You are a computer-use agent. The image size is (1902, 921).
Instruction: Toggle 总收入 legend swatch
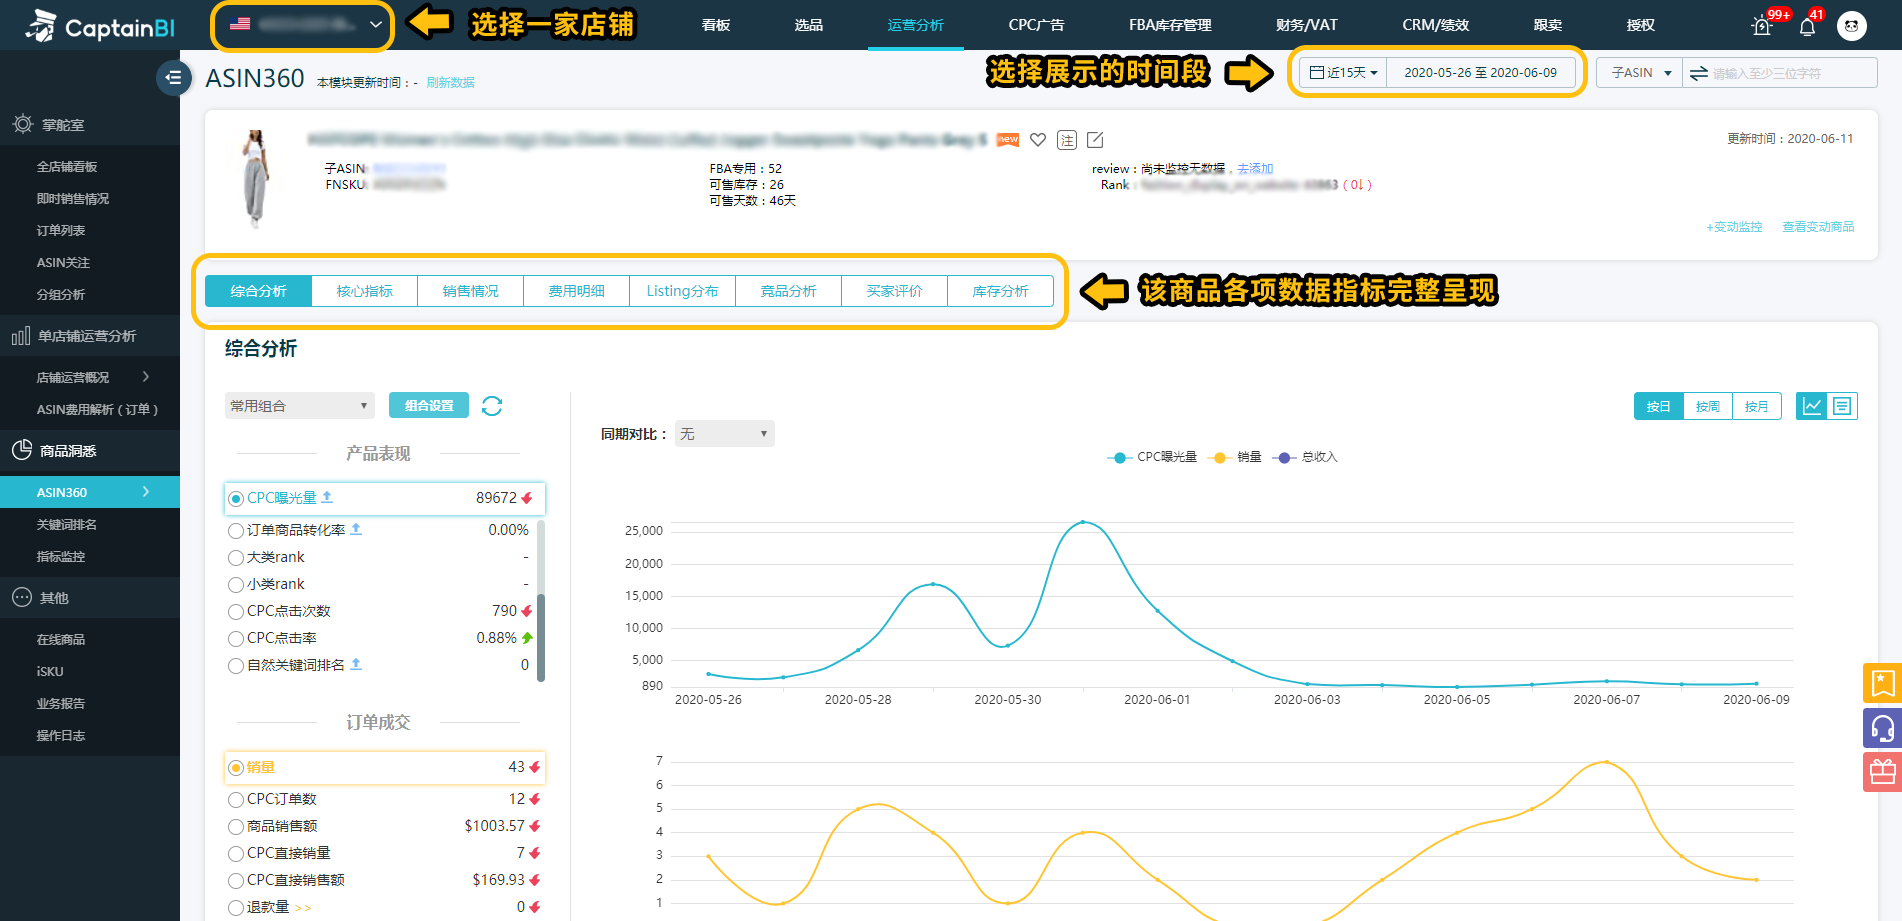click(x=1285, y=457)
